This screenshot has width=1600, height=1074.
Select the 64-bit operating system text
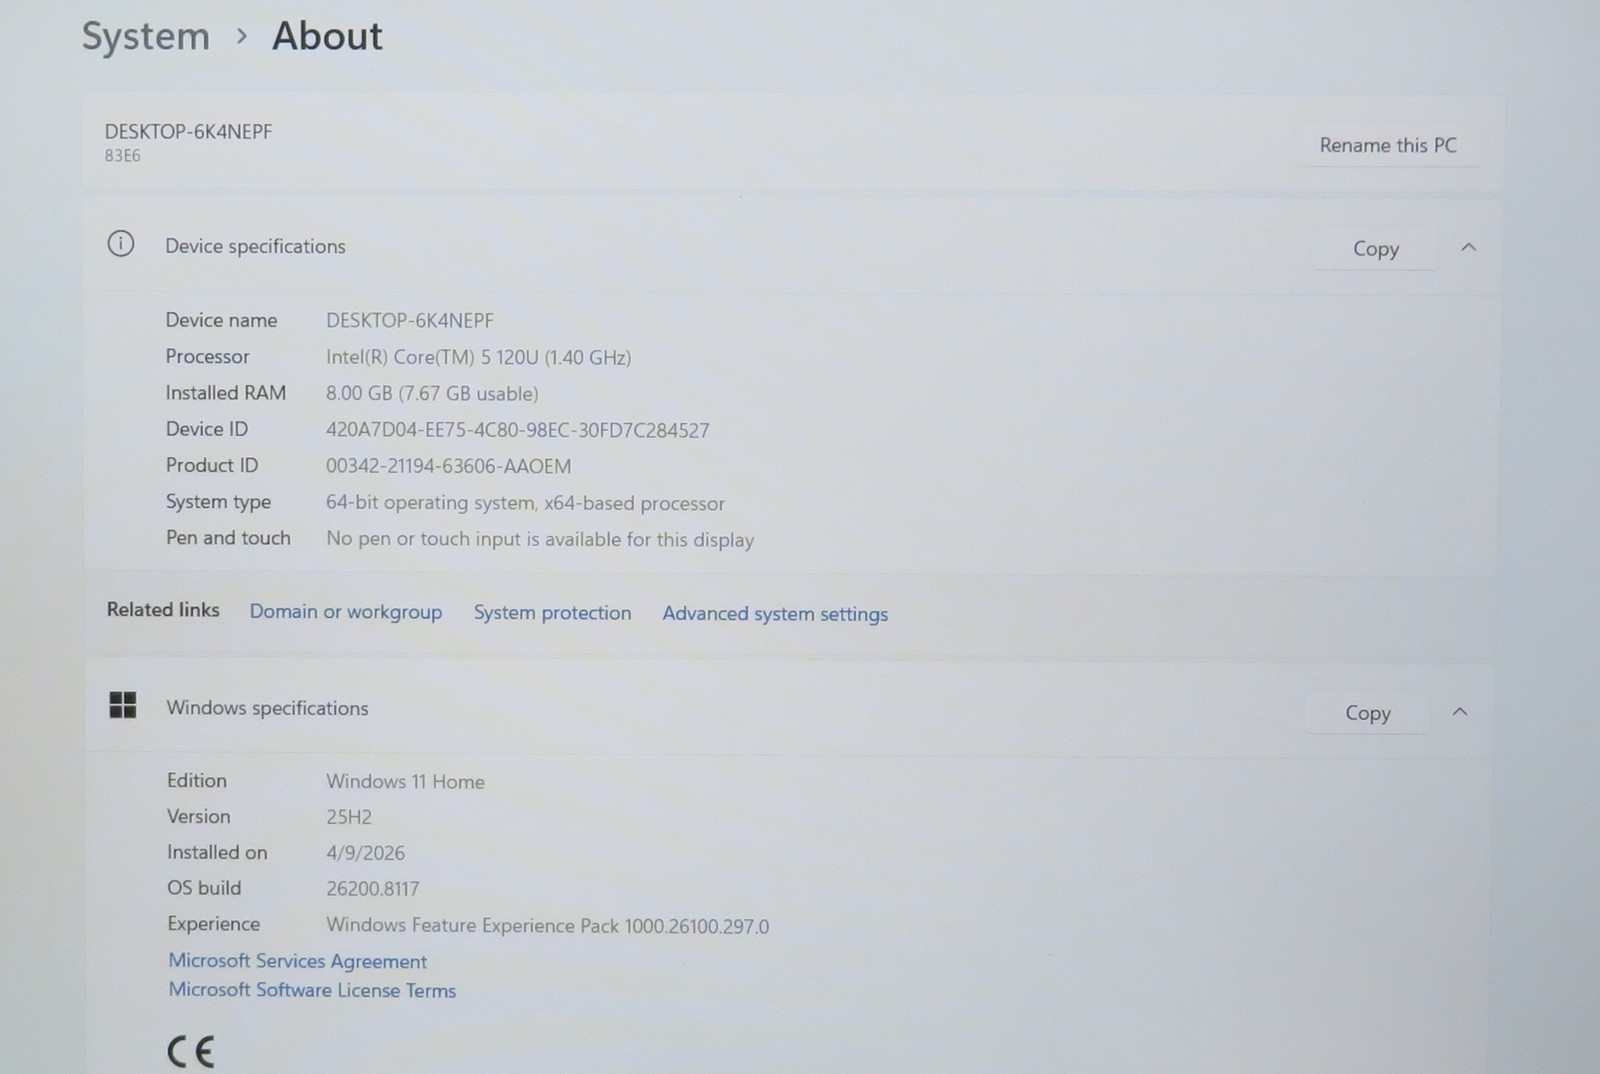click(525, 503)
